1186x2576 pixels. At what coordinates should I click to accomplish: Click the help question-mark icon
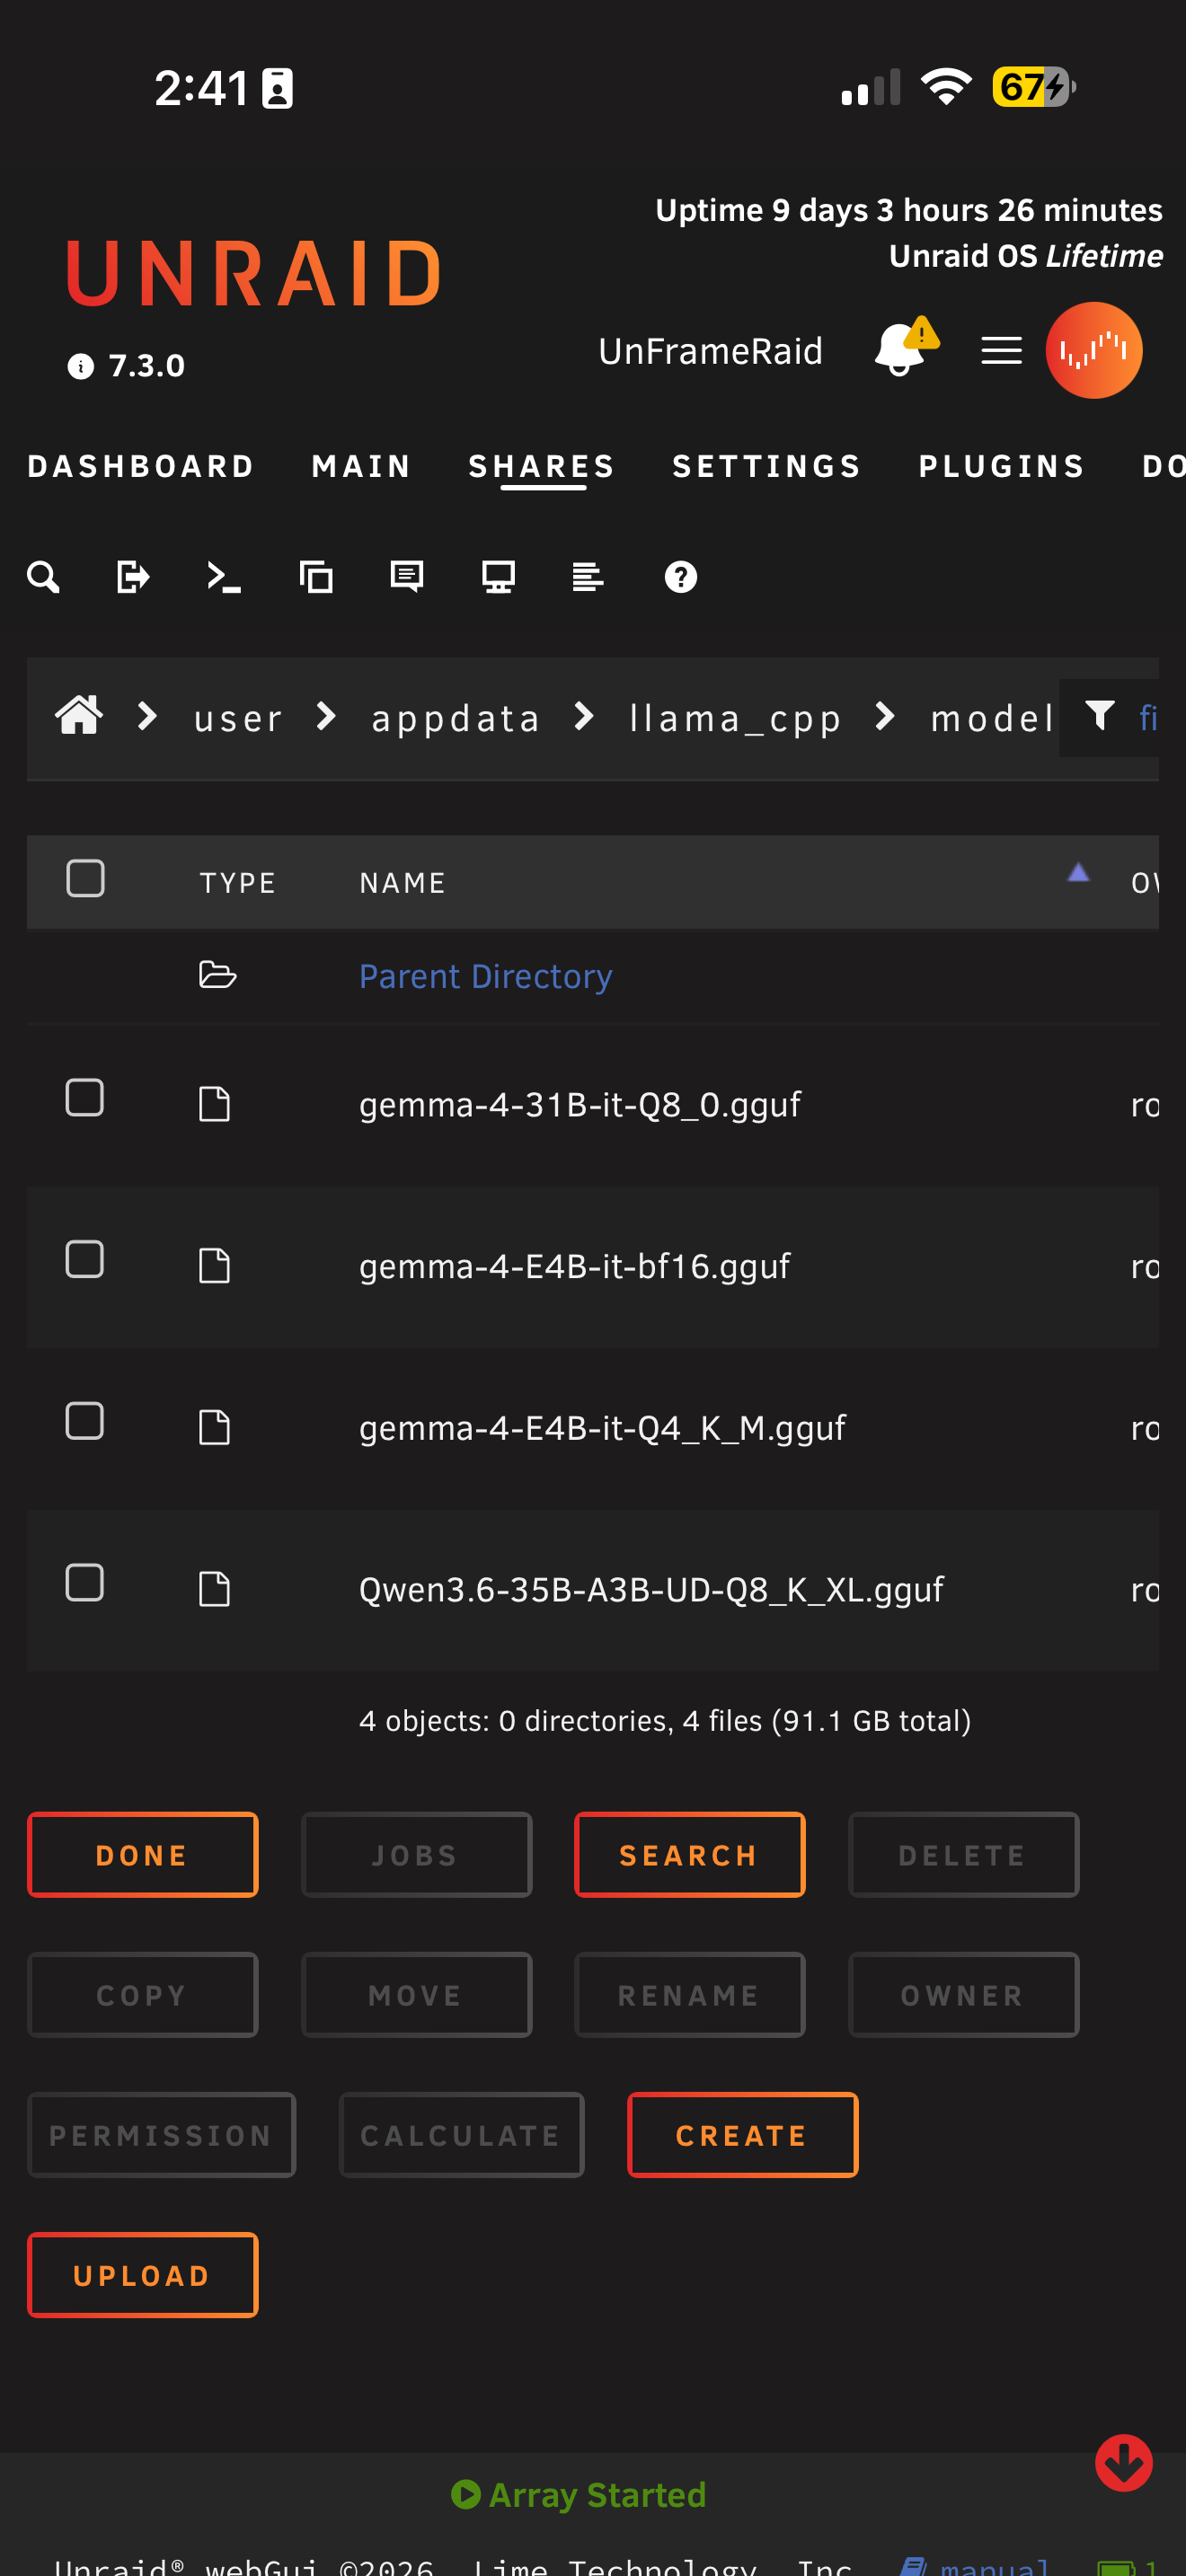pos(681,577)
